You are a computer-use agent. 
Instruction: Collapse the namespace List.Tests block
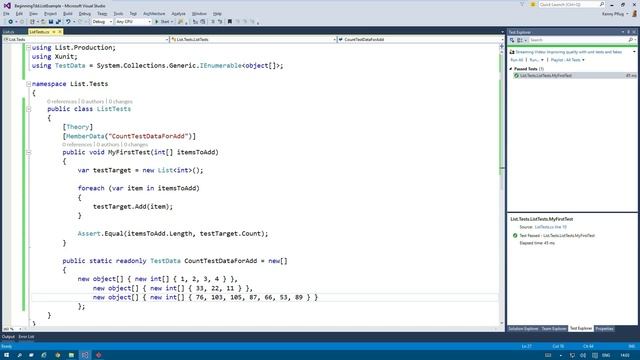point(29,84)
